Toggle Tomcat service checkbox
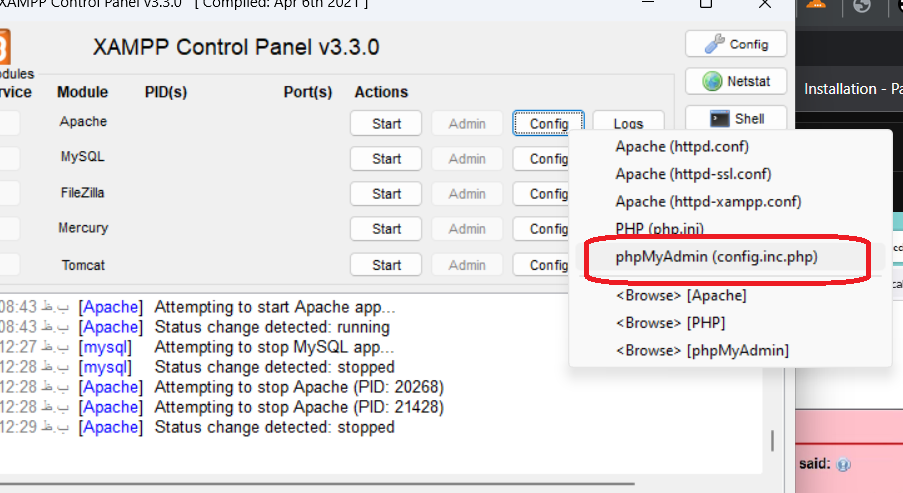Viewport: 903px width, 493px height. 9,265
